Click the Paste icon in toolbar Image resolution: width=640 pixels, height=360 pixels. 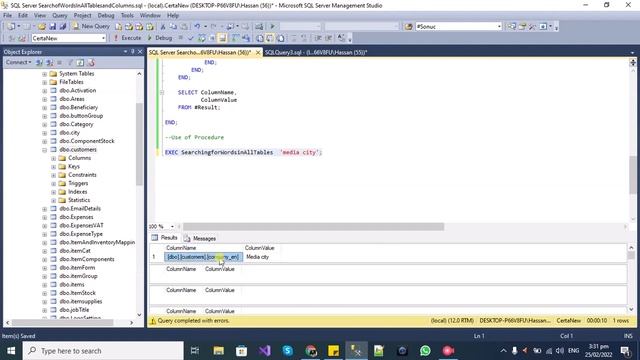(184, 27)
